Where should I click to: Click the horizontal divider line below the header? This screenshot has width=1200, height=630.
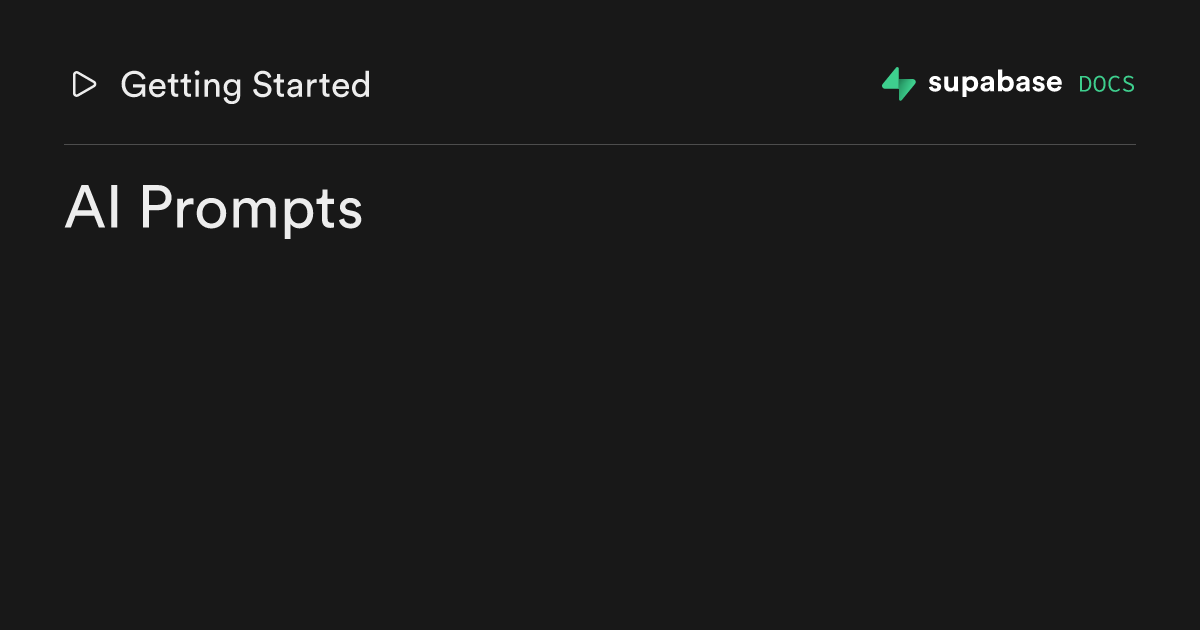coord(600,144)
